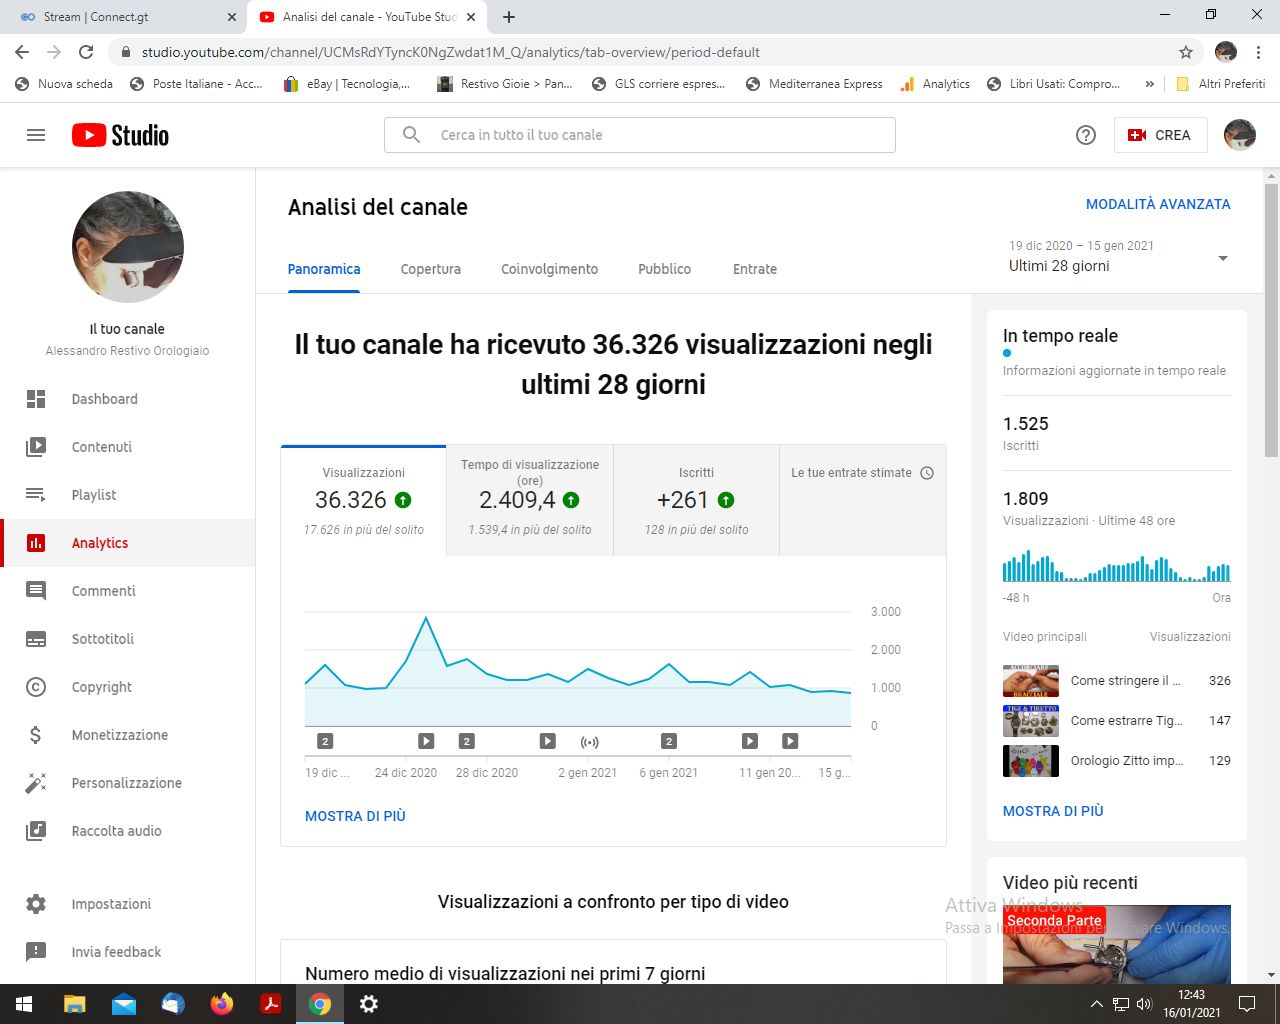Click the Impostazioni gear icon in sidebar
1280x1024 pixels.
point(36,904)
